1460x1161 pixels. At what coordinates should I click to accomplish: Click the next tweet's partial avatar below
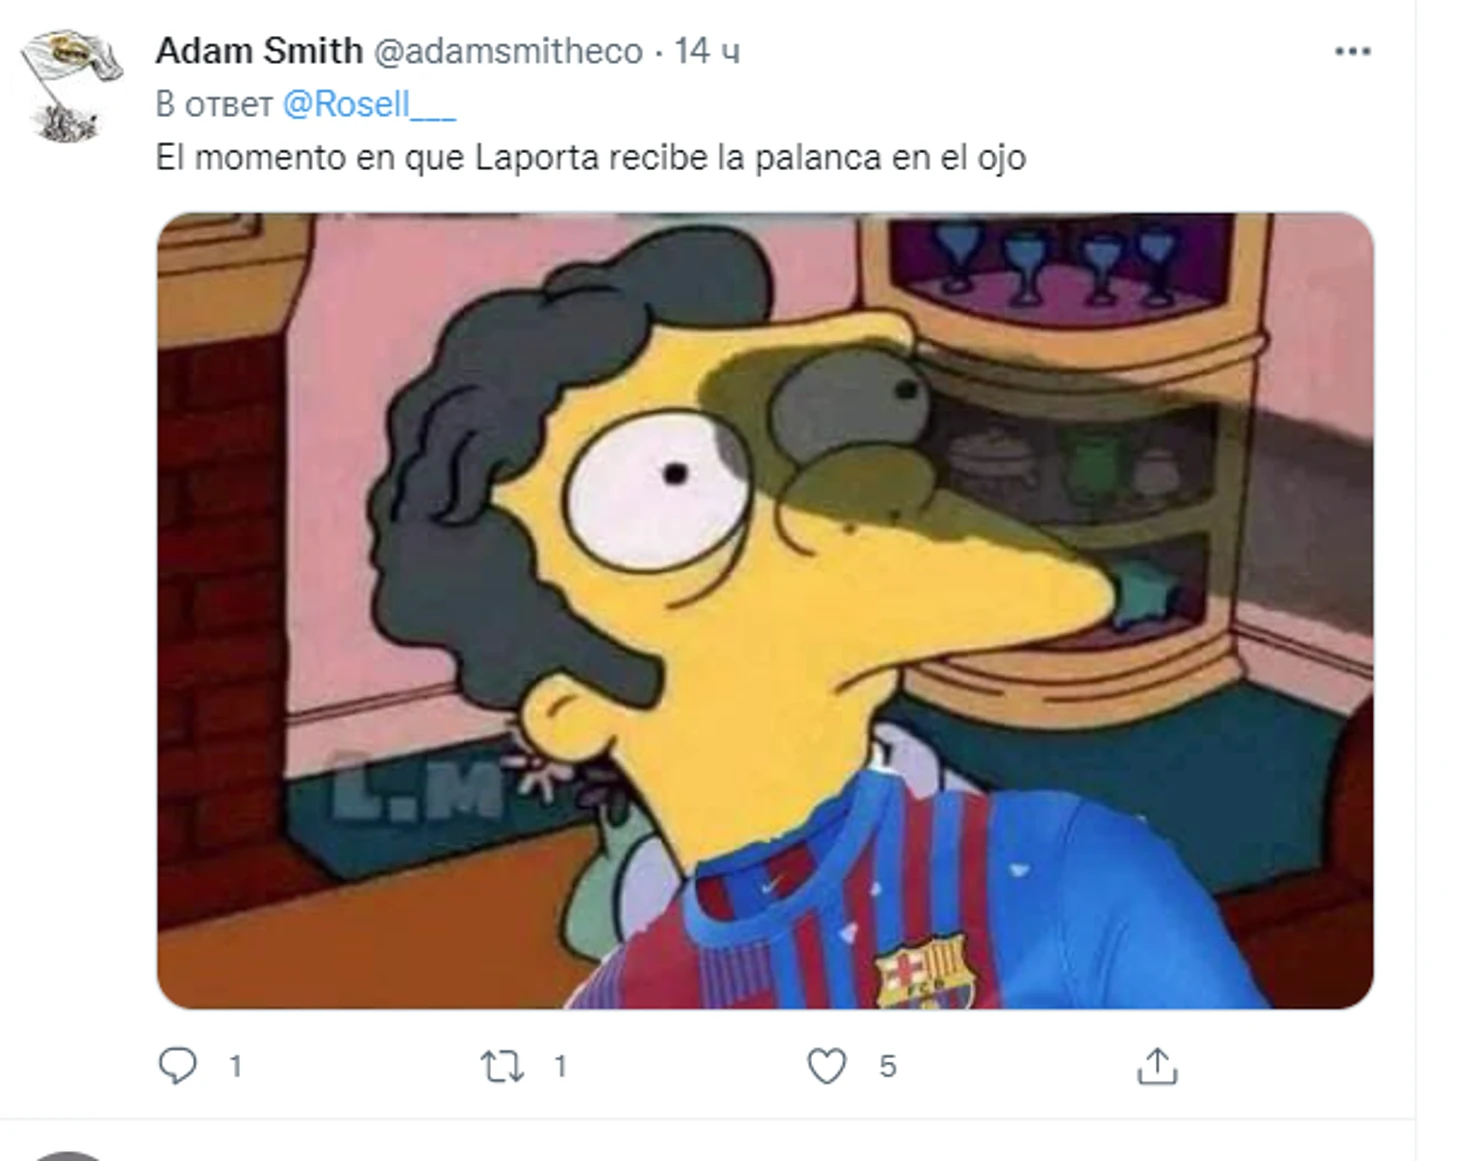click(68, 1156)
